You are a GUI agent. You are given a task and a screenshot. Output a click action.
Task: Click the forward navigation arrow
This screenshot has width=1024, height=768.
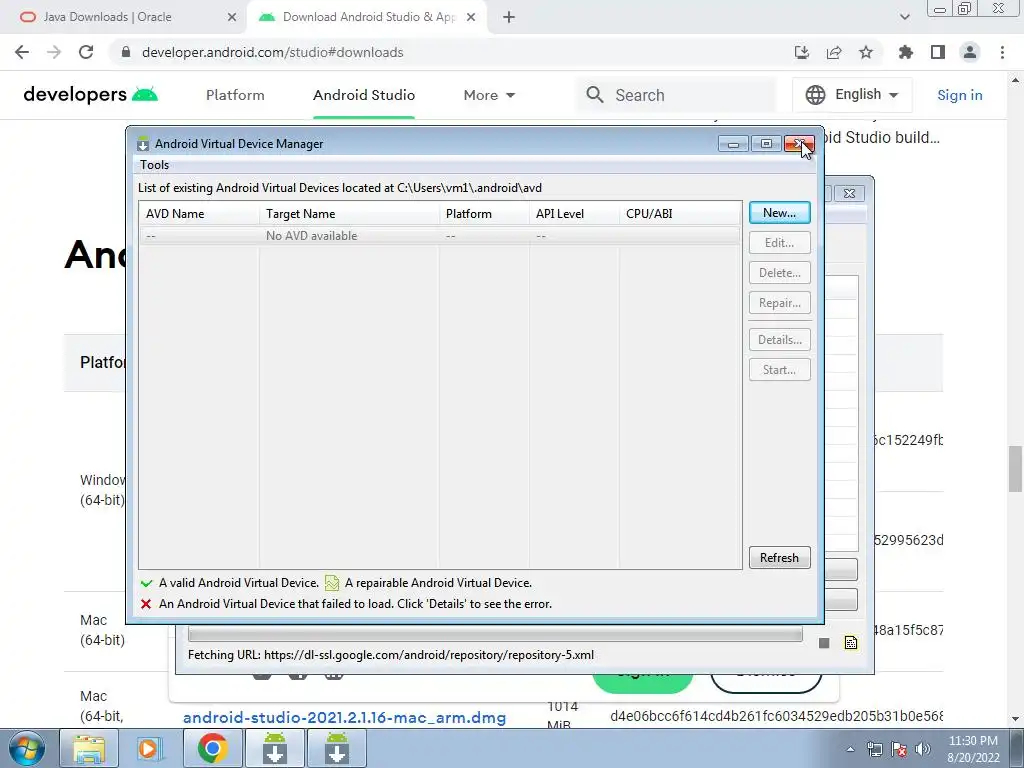(54, 52)
